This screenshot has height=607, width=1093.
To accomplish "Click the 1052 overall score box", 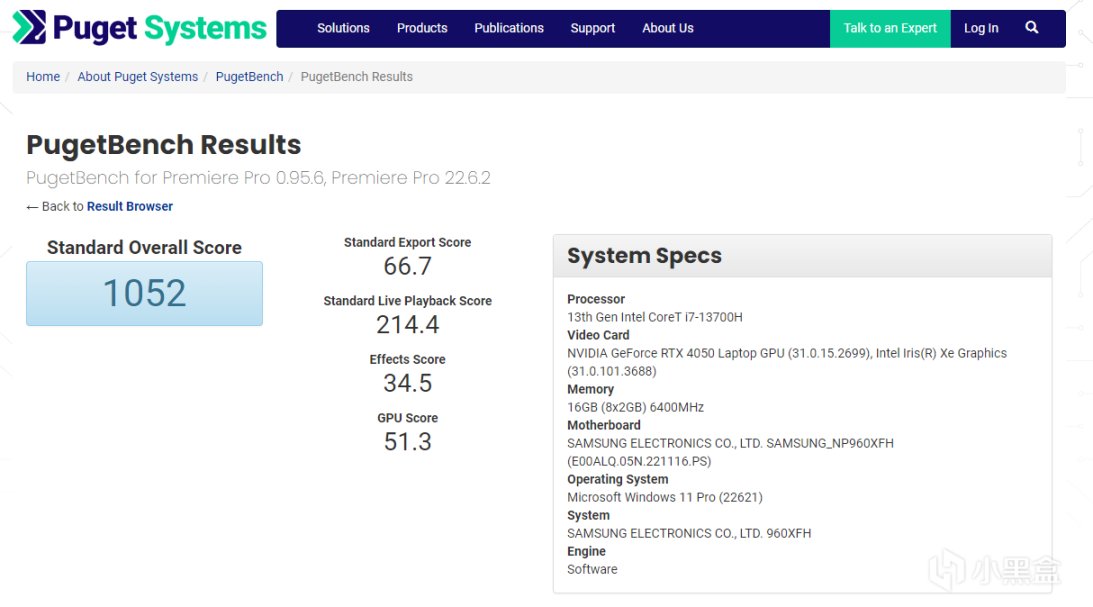I will point(144,293).
